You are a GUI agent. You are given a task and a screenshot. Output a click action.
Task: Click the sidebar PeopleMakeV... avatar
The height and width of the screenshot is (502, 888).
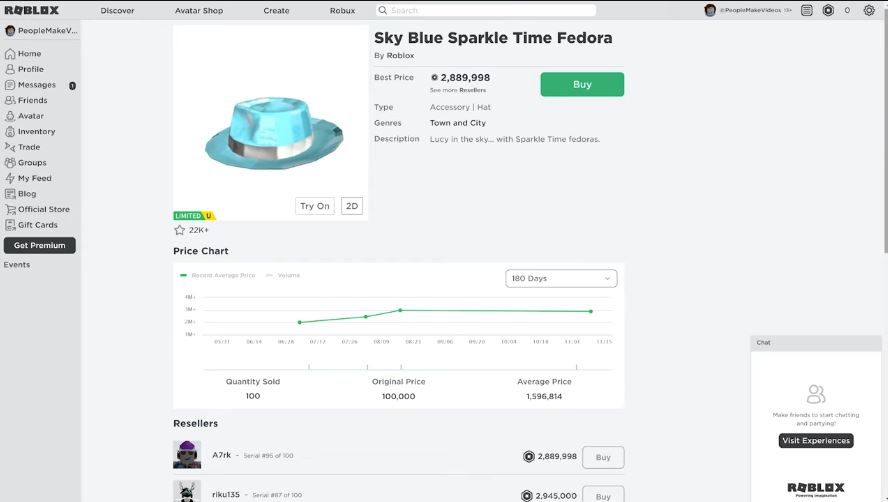10,31
